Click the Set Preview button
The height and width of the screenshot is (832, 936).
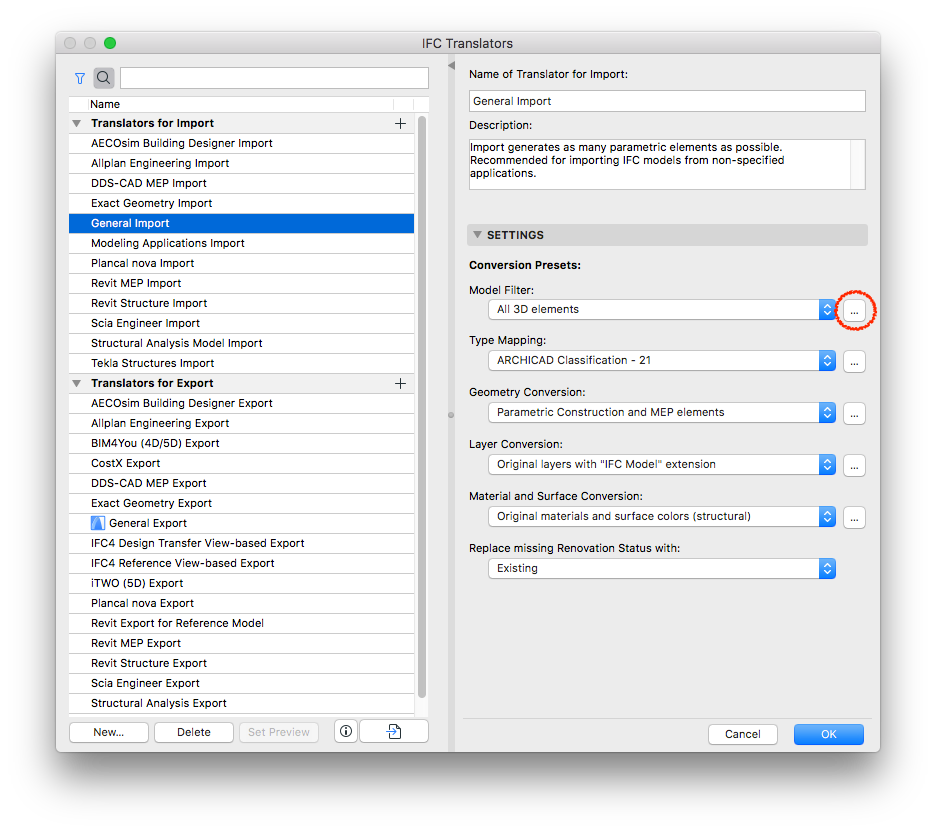click(279, 732)
